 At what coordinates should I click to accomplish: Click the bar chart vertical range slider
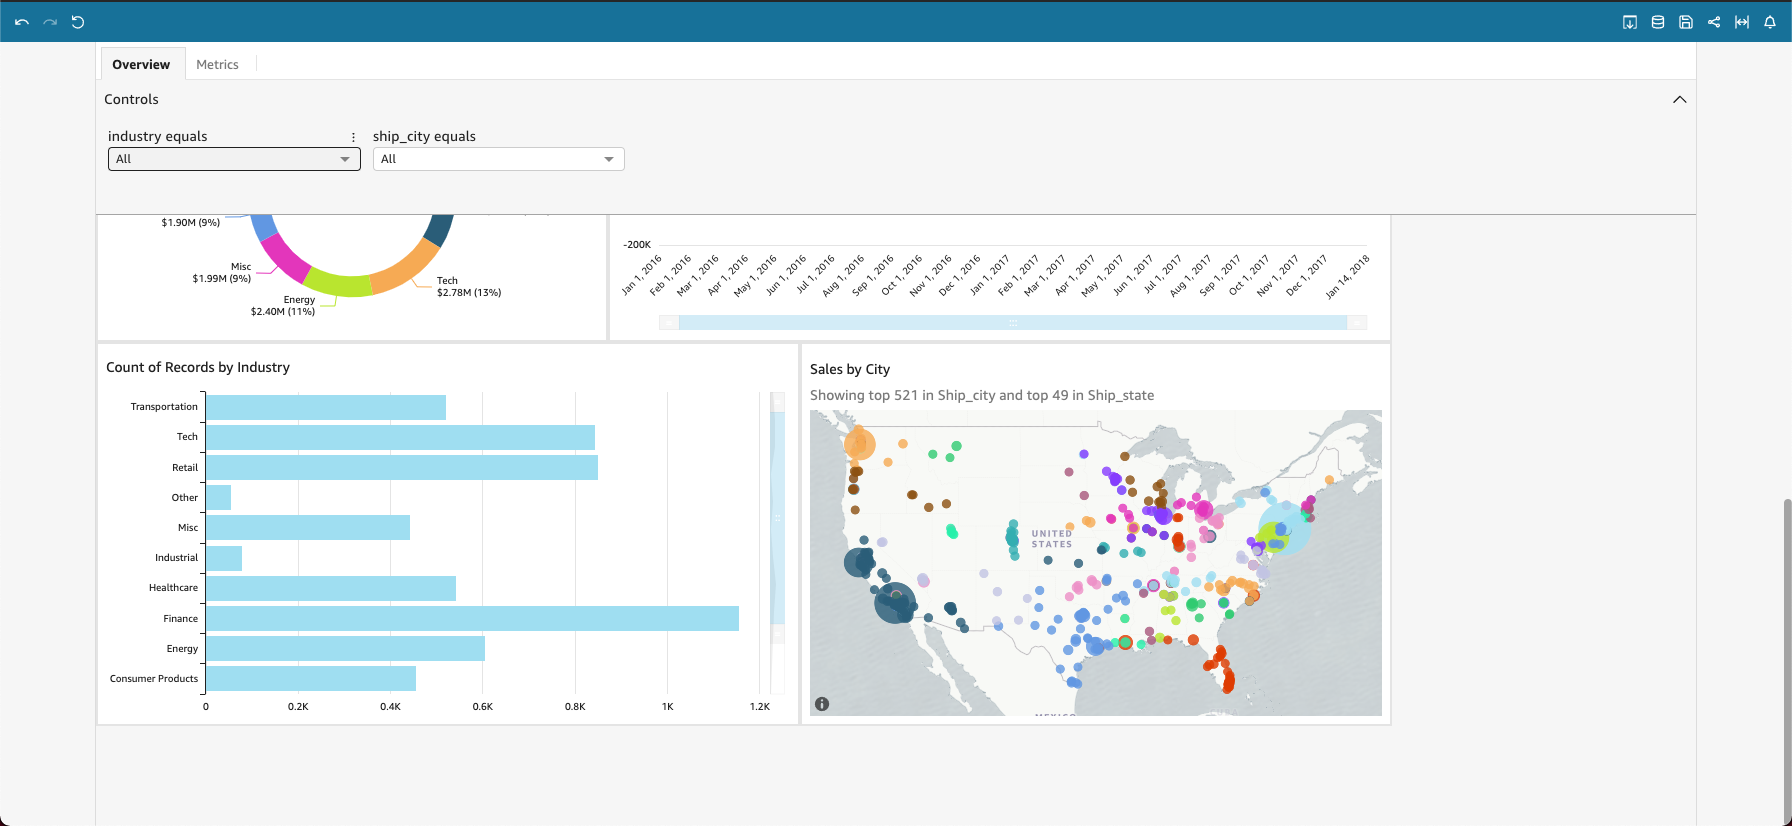[x=777, y=517]
